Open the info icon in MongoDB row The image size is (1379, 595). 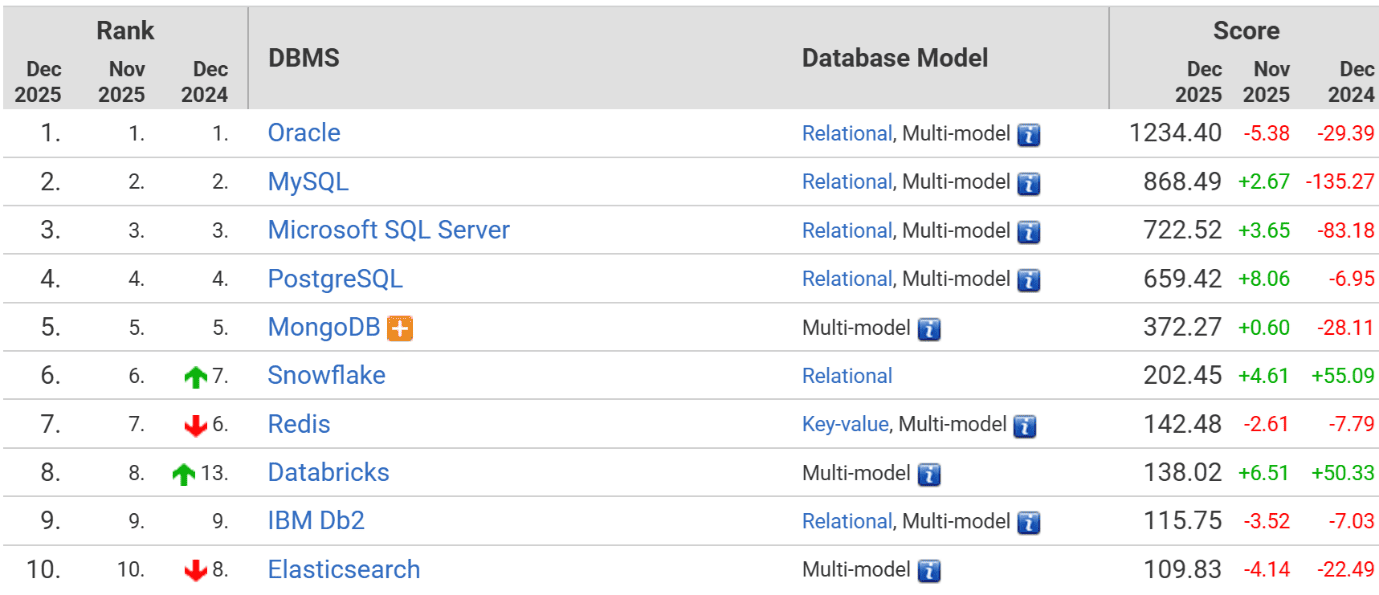pos(929,329)
